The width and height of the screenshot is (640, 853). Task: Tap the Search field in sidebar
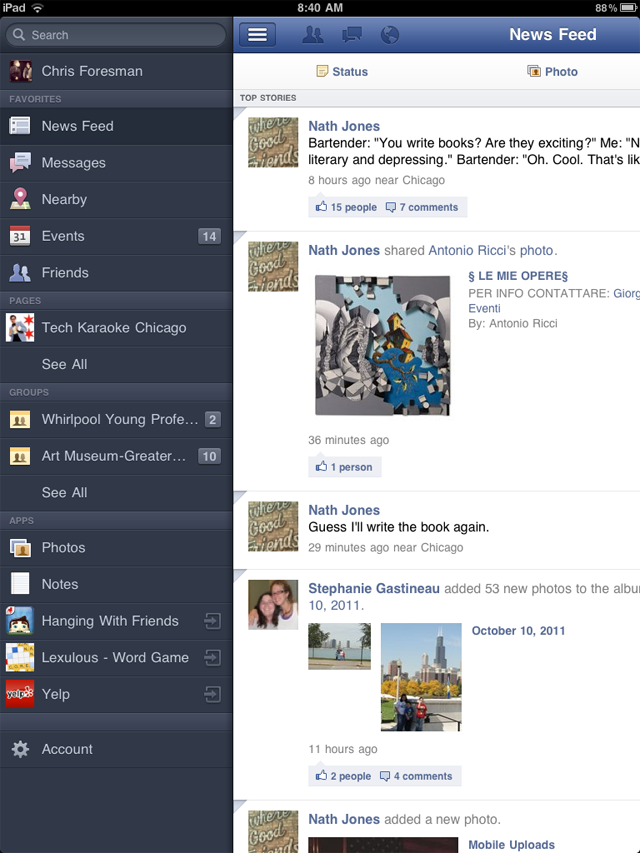116,35
